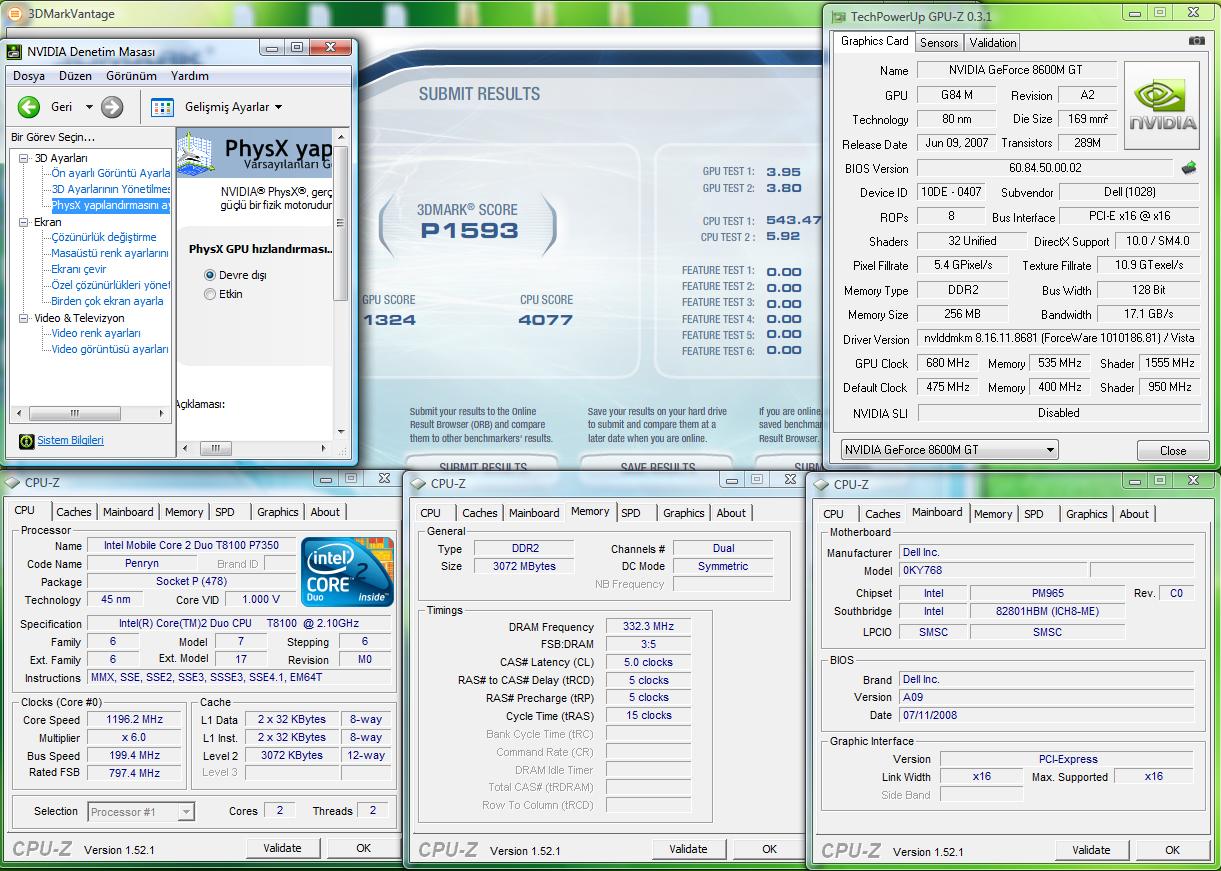Click the title icon of CPU-Z Mainboard window
The height and width of the screenshot is (871, 1221).
822,485
